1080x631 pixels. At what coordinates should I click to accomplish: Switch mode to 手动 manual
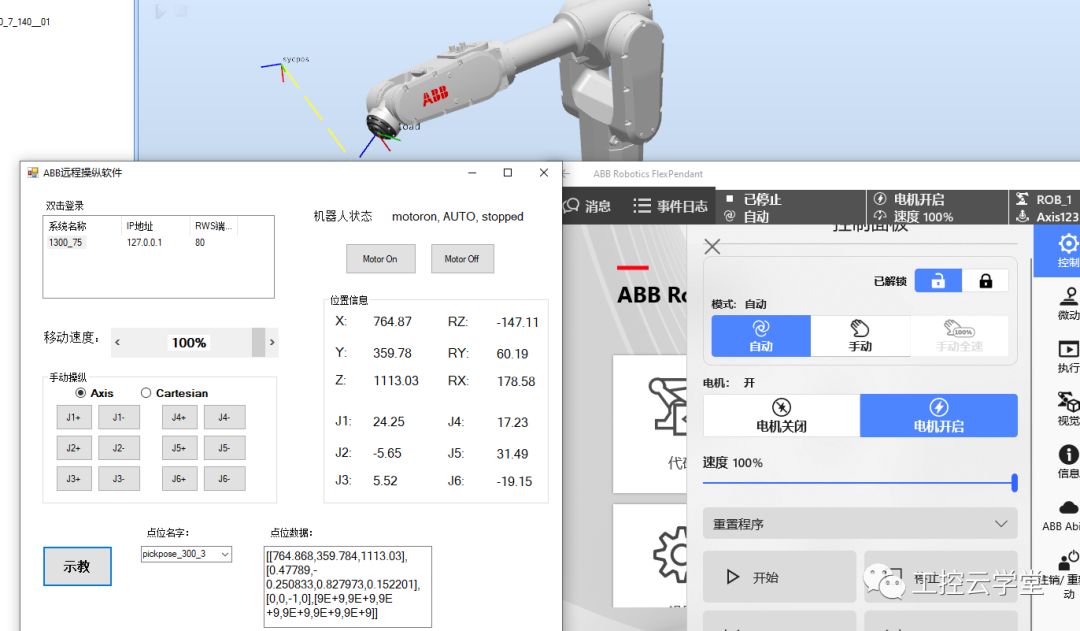tap(860, 336)
